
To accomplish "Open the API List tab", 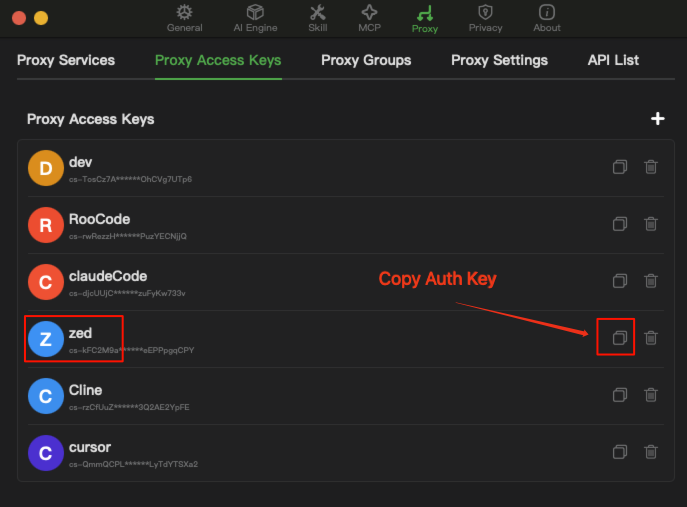I will click(x=613, y=60).
